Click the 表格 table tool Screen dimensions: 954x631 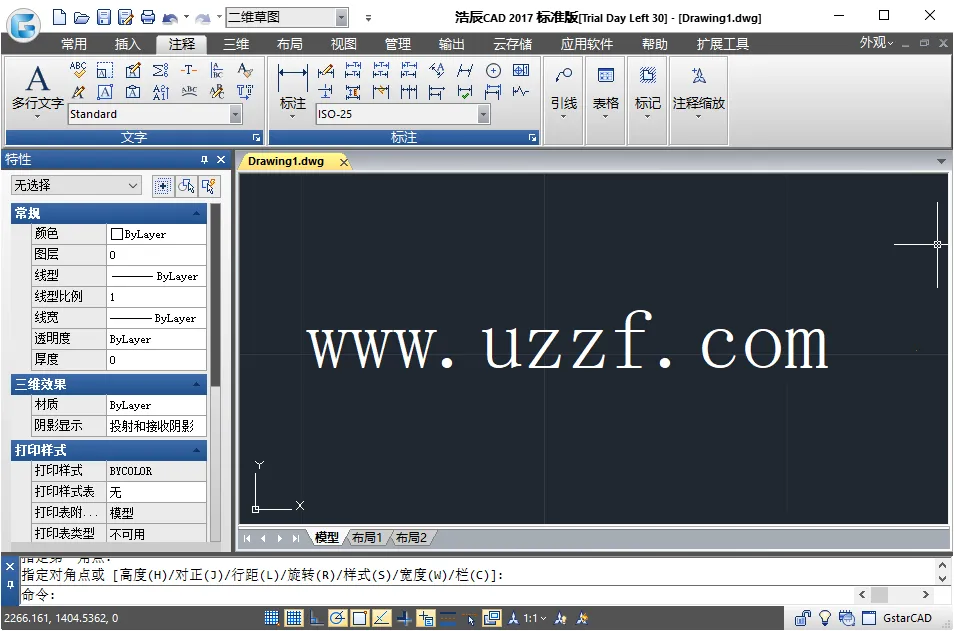(605, 88)
